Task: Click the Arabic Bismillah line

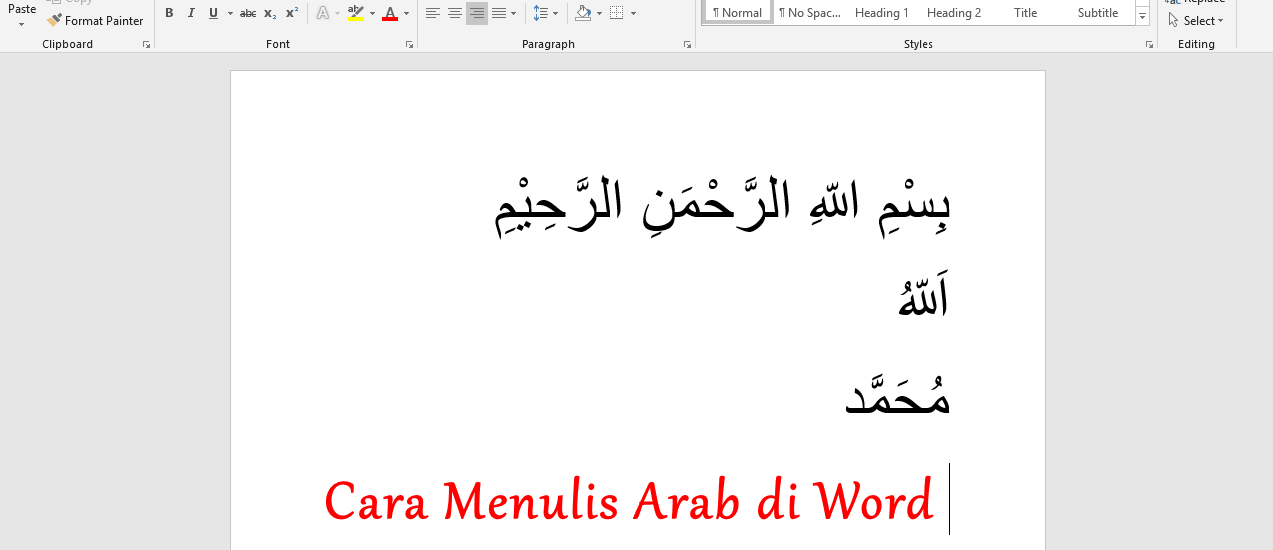Action: (723, 207)
